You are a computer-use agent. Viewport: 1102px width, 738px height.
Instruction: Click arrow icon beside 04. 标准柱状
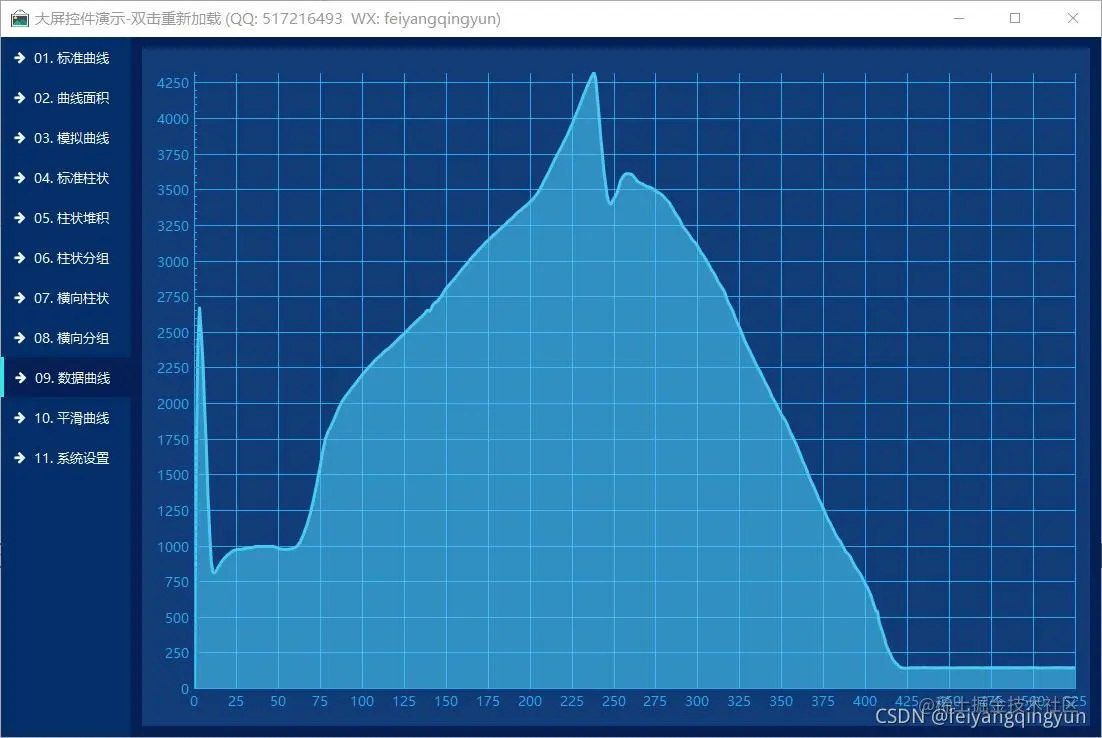tap(20, 179)
